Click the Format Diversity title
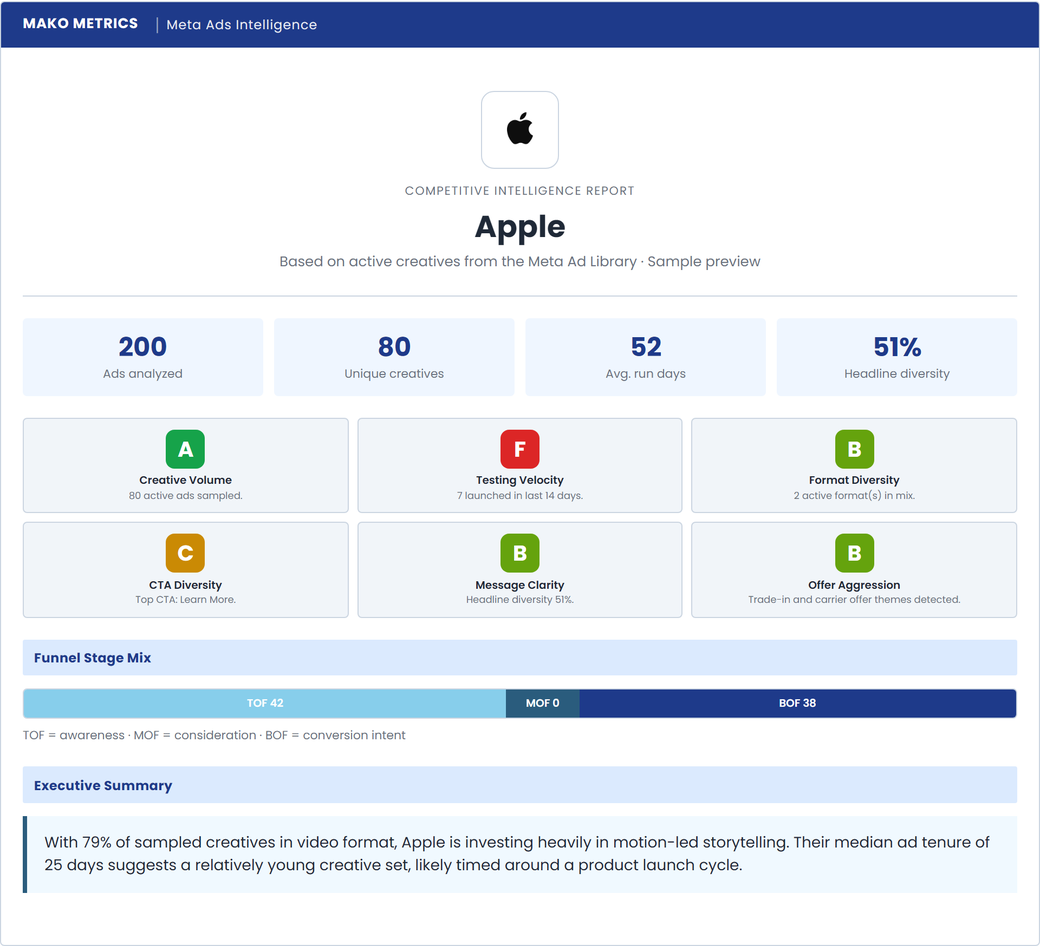 [x=854, y=480]
